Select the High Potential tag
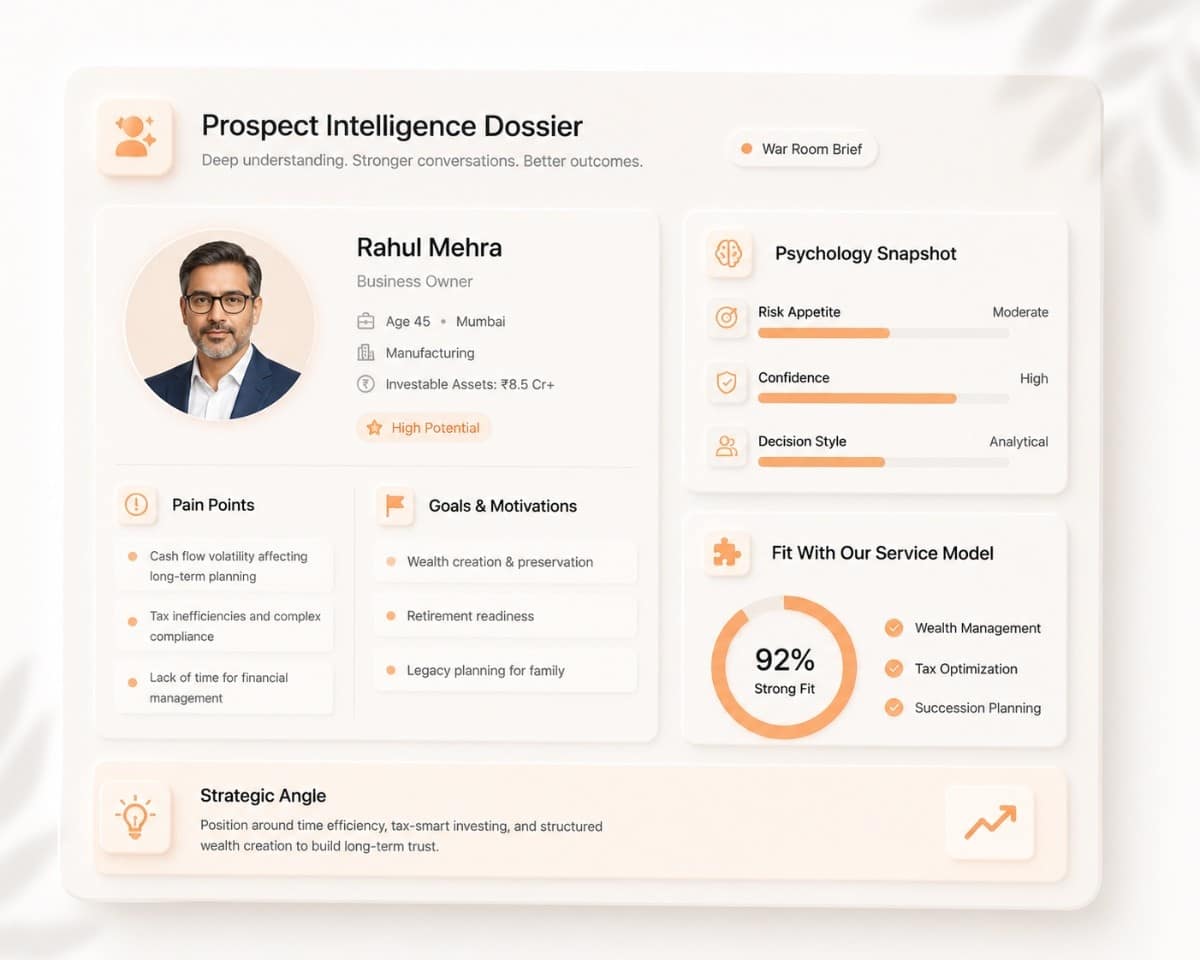 point(424,428)
